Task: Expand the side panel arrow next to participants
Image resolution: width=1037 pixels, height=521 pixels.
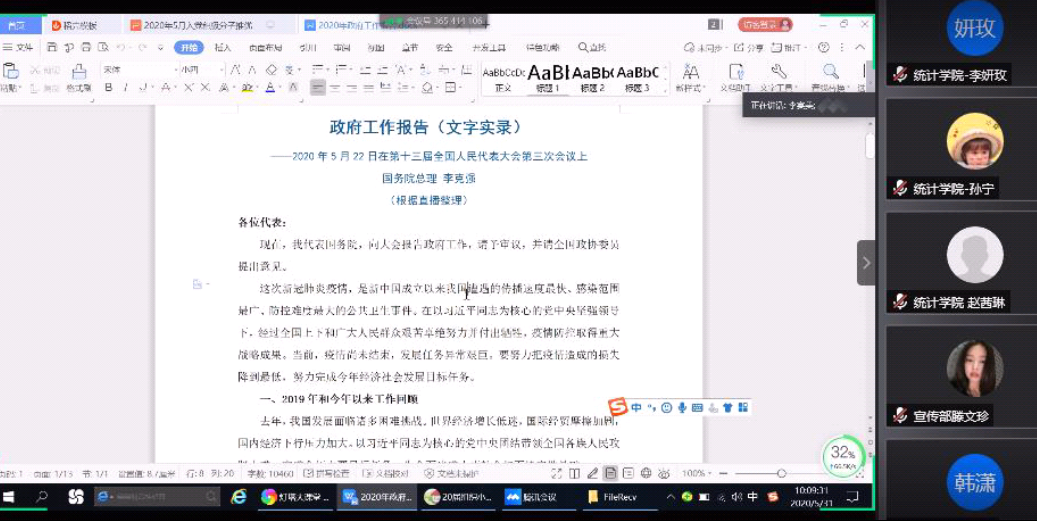Action: pyautogui.click(x=866, y=263)
